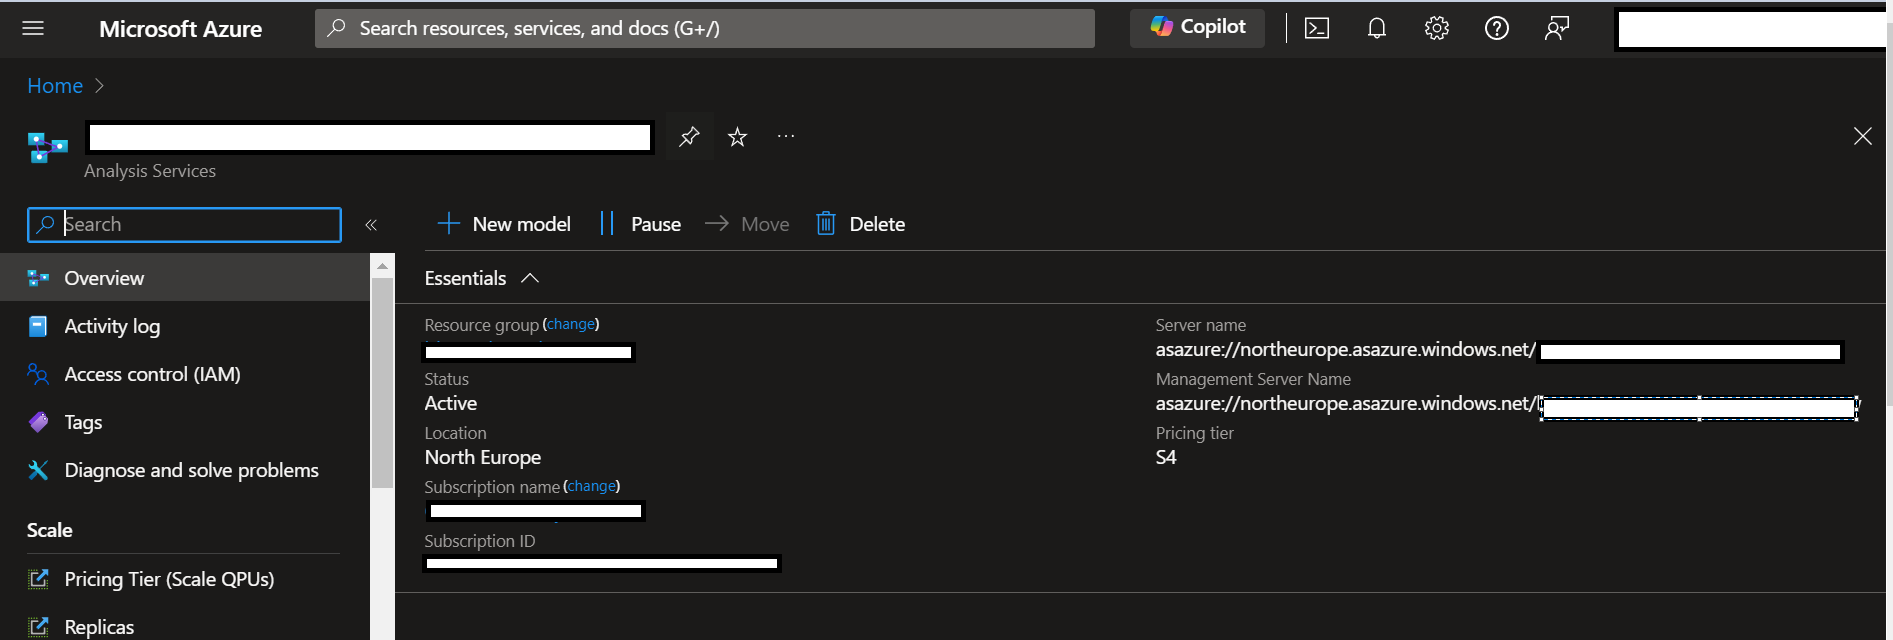Viewport: 1893px width, 640px height.
Task: Delete the server resource
Action: tap(860, 224)
